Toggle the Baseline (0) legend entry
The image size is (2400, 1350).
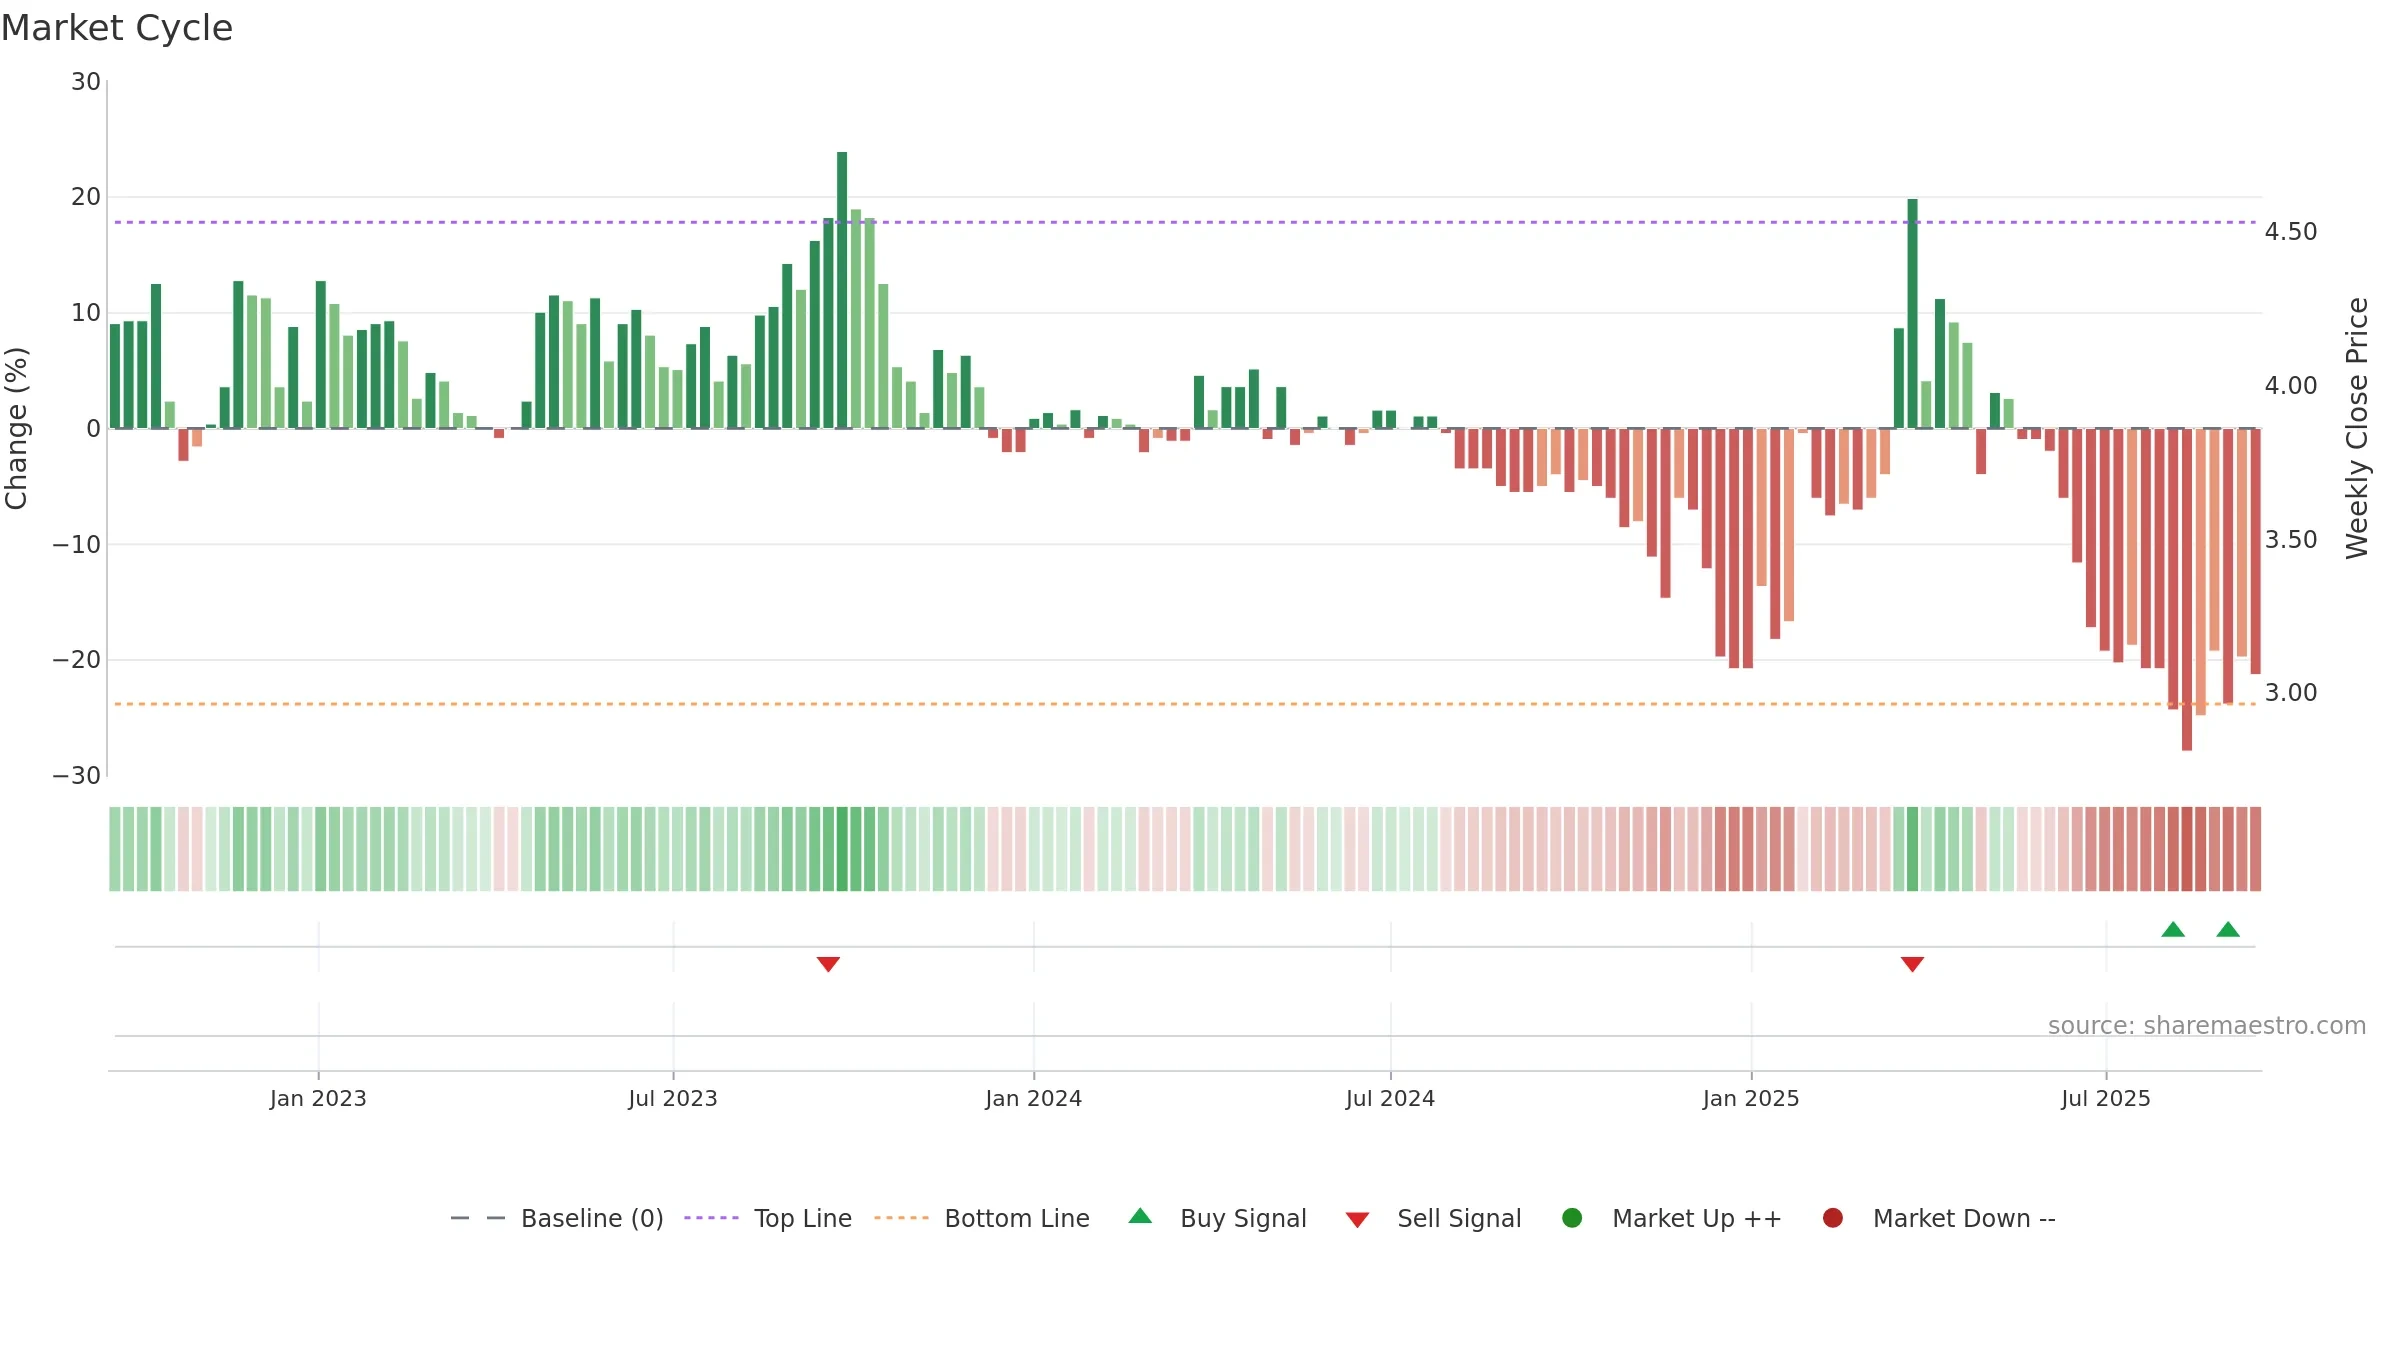tap(557, 1218)
